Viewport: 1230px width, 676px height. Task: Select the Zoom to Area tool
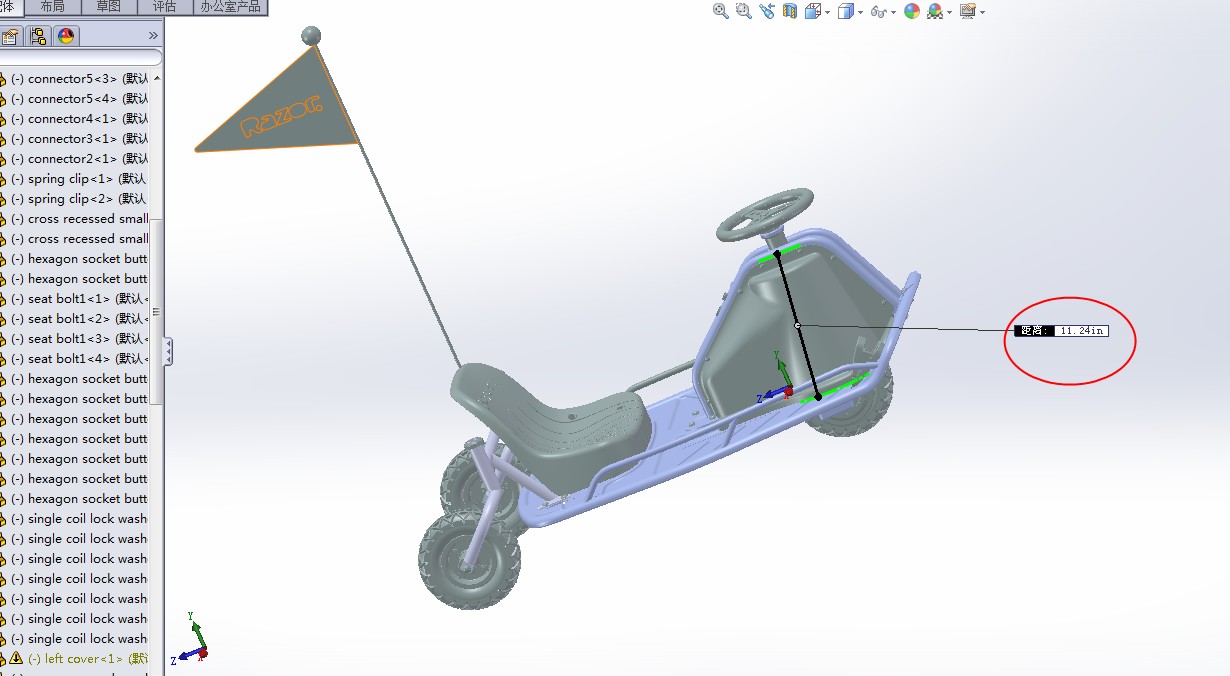(x=743, y=11)
